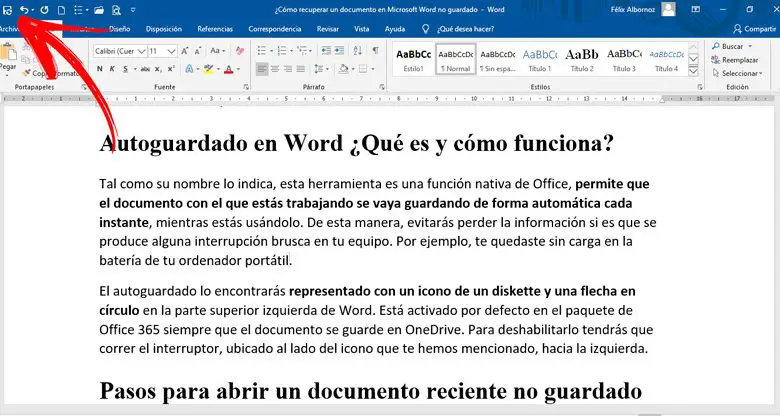
Task: Open the font color dropdown arrow
Action: (238, 69)
